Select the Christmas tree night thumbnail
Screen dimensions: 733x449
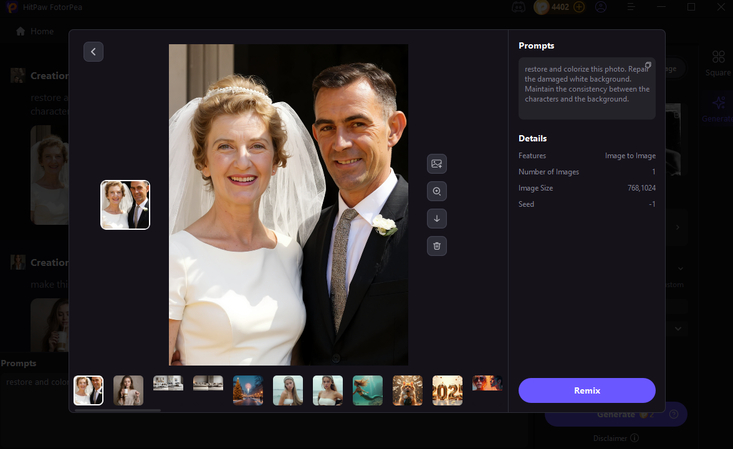click(x=248, y=390)
